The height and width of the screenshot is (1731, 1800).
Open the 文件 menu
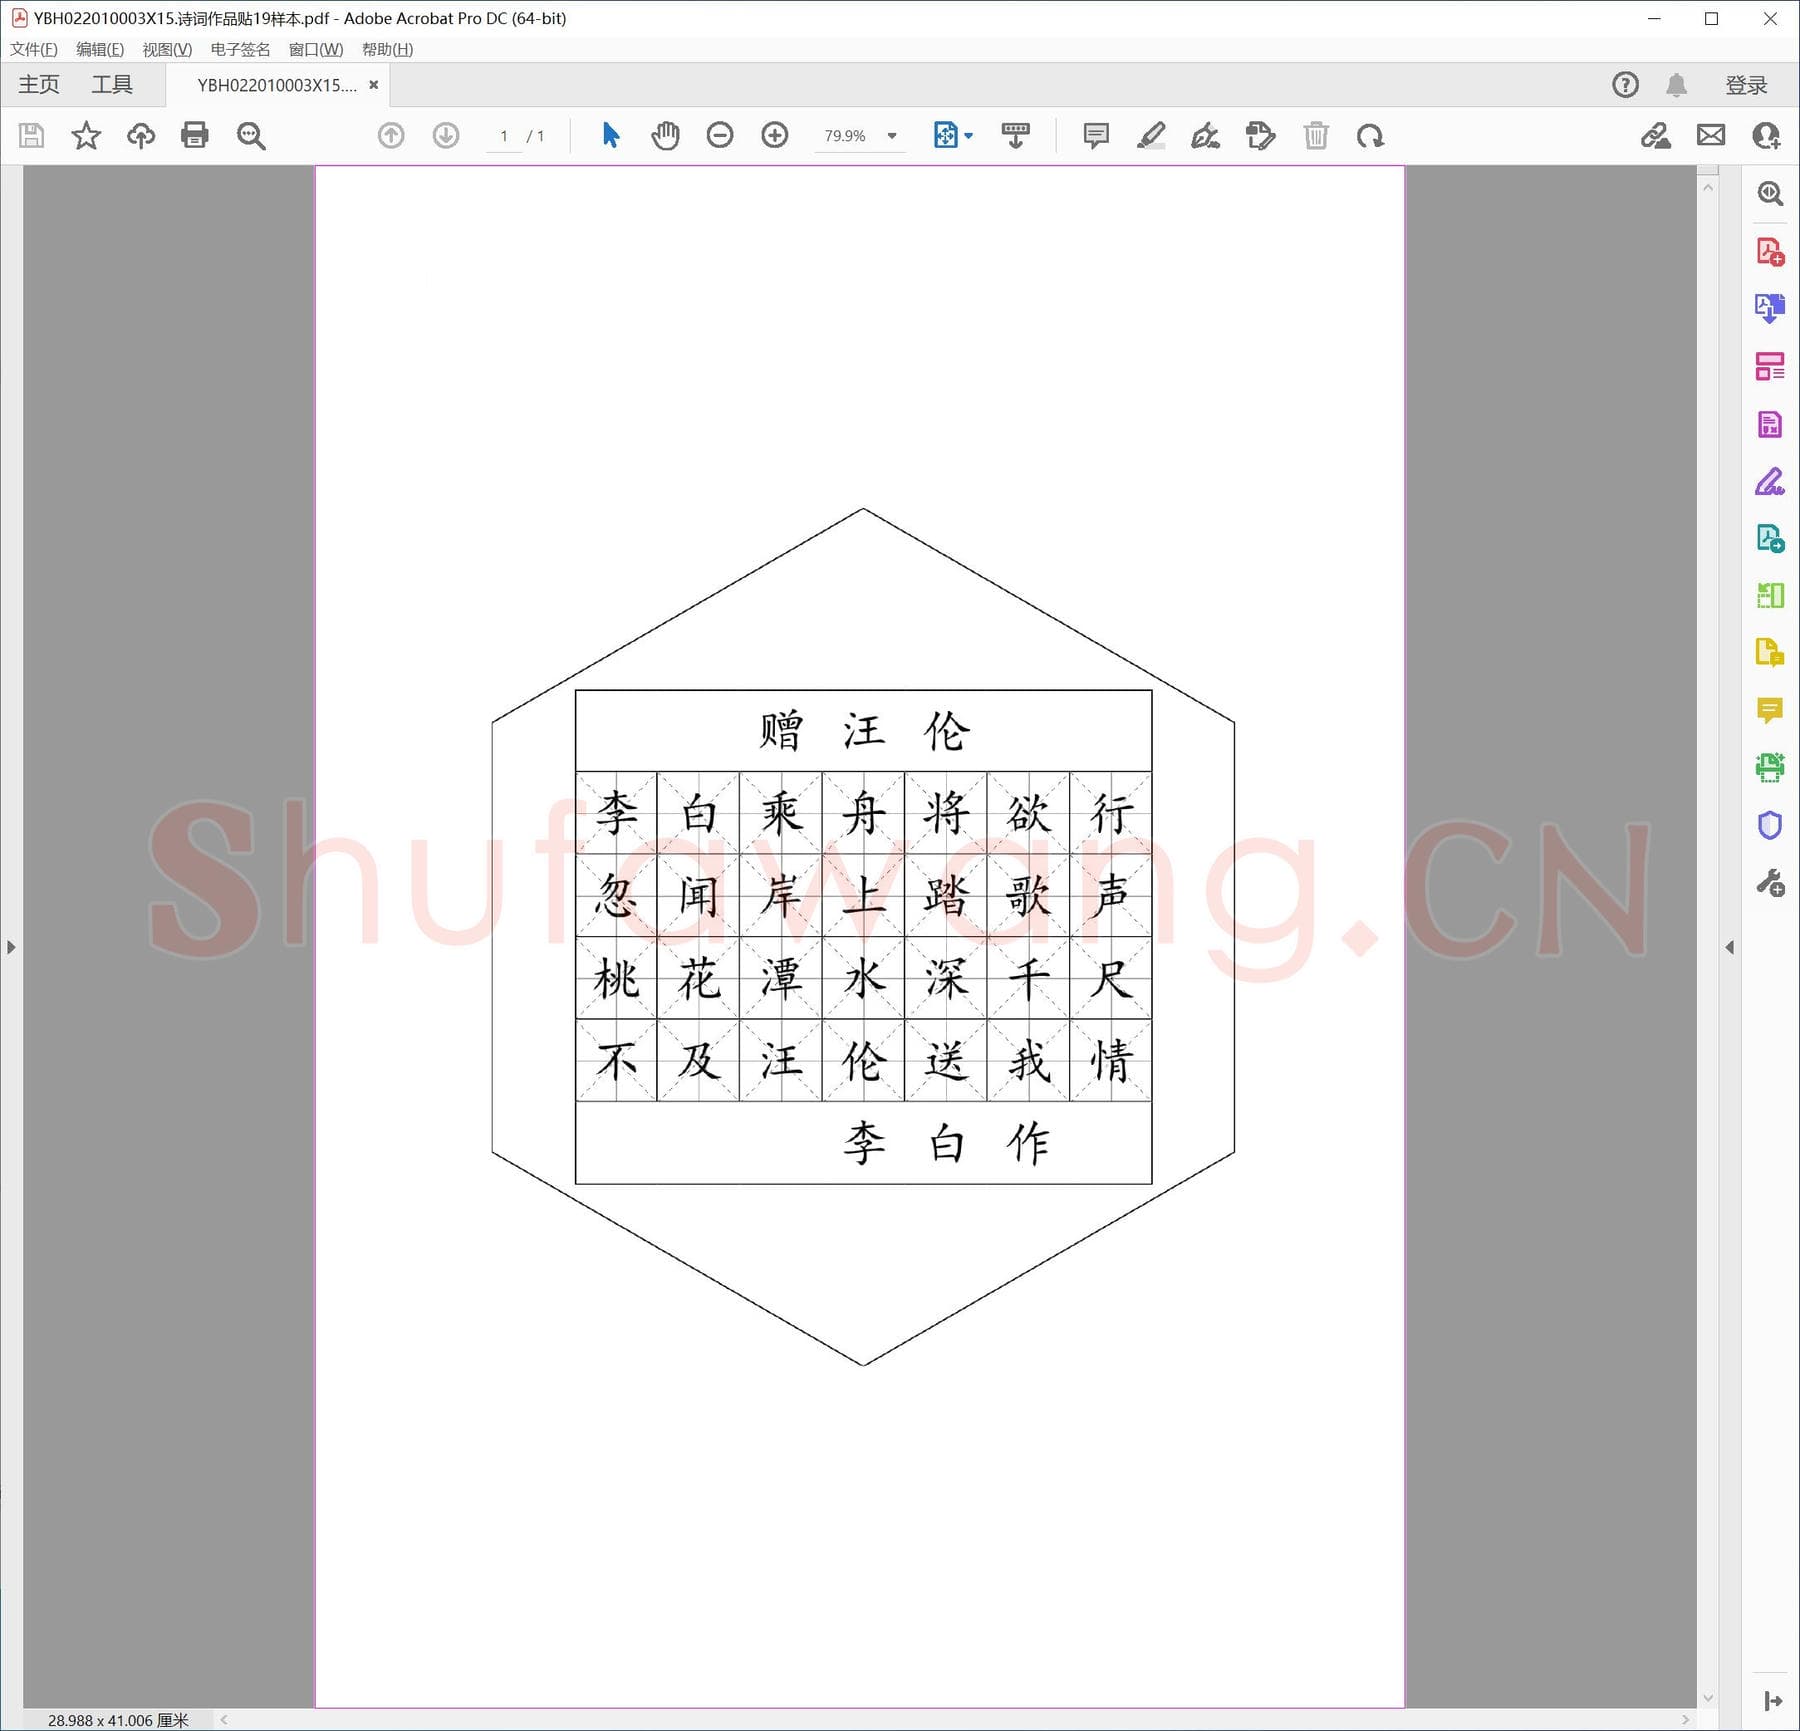coord(34,49)
